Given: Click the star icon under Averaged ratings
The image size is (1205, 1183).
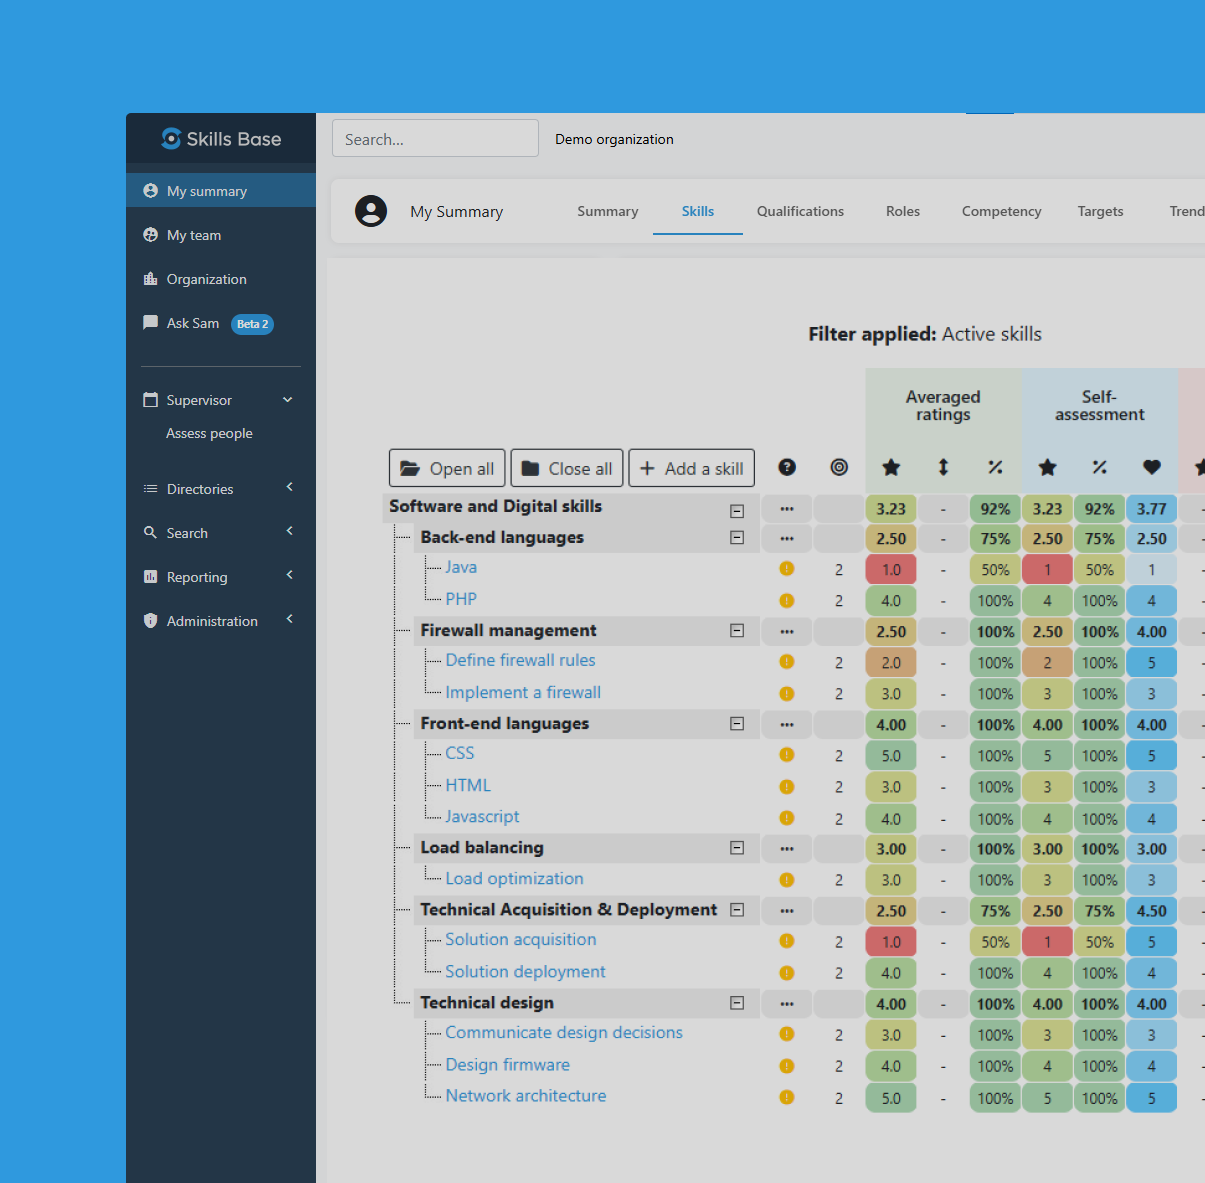Looking at the screenshot, I should [x=891, y=467].
